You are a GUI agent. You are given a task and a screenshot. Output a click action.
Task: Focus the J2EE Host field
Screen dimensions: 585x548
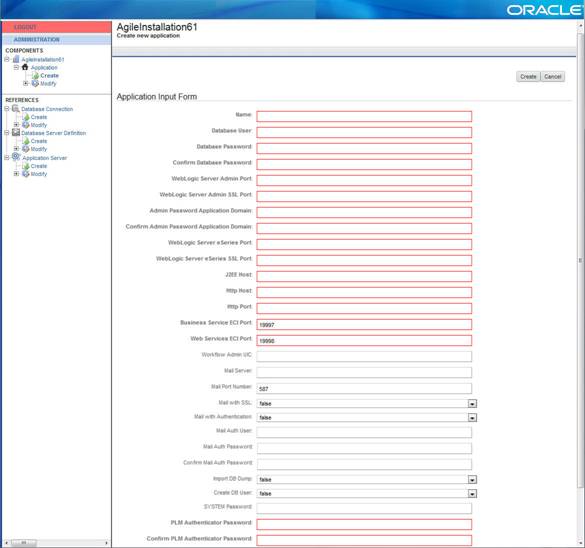point(364,276)
